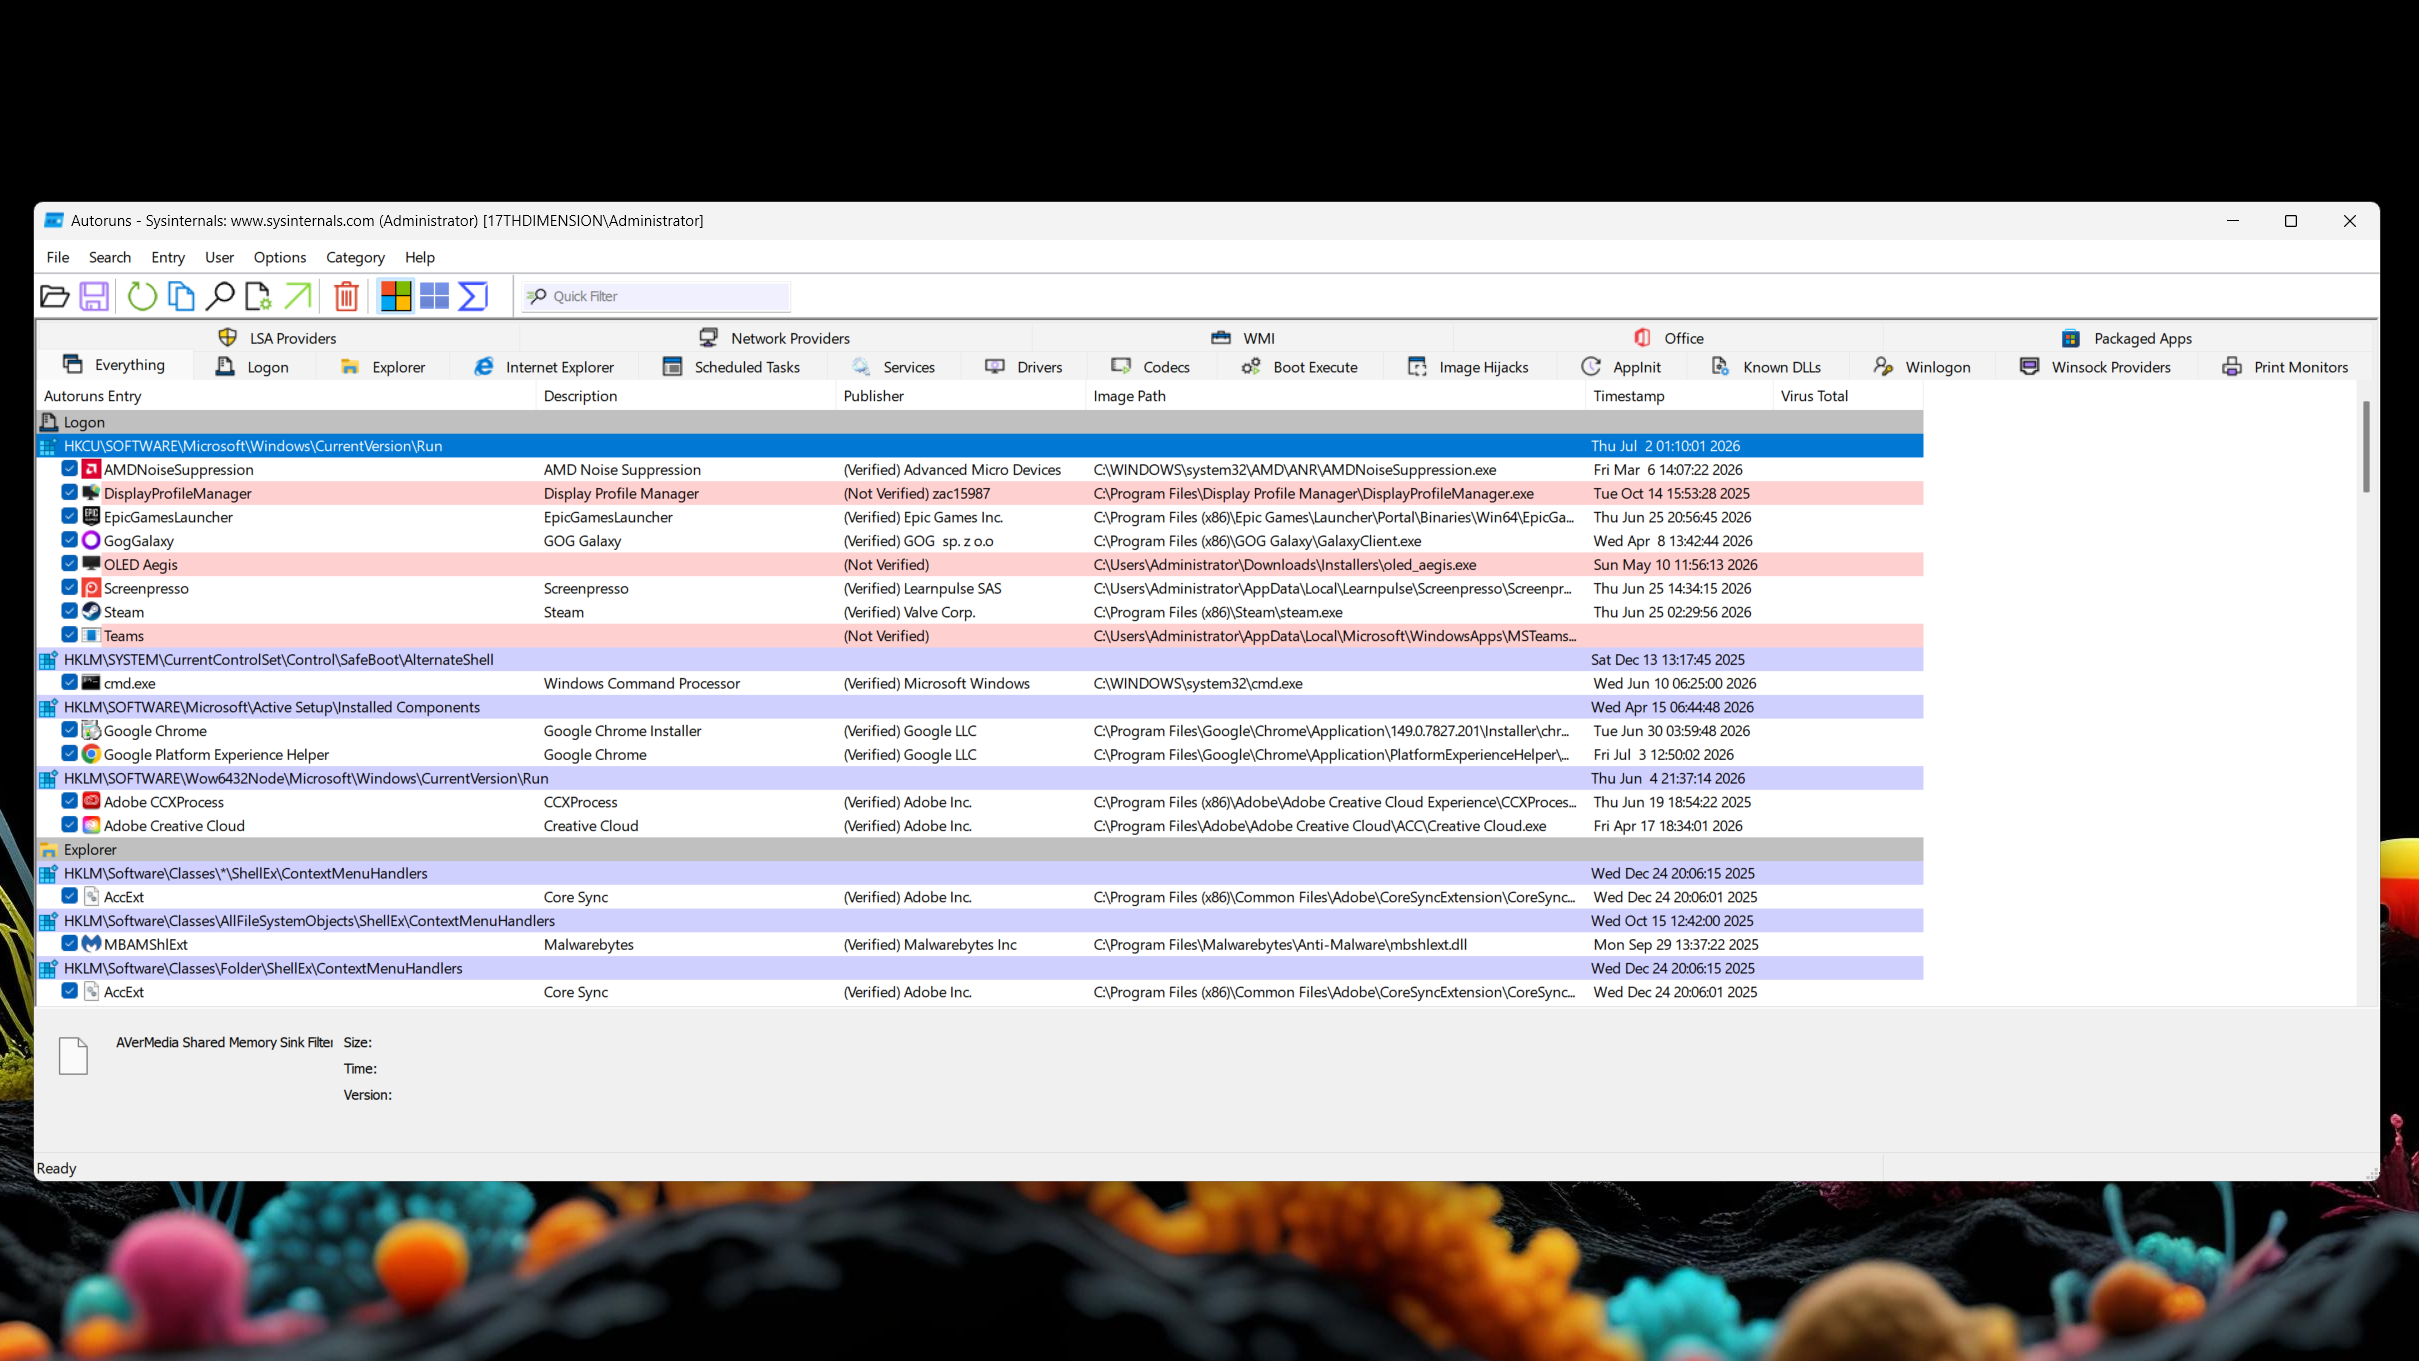Click the blue sigma VirusTotal icon

pyautogui.click(x=473, y=296)
